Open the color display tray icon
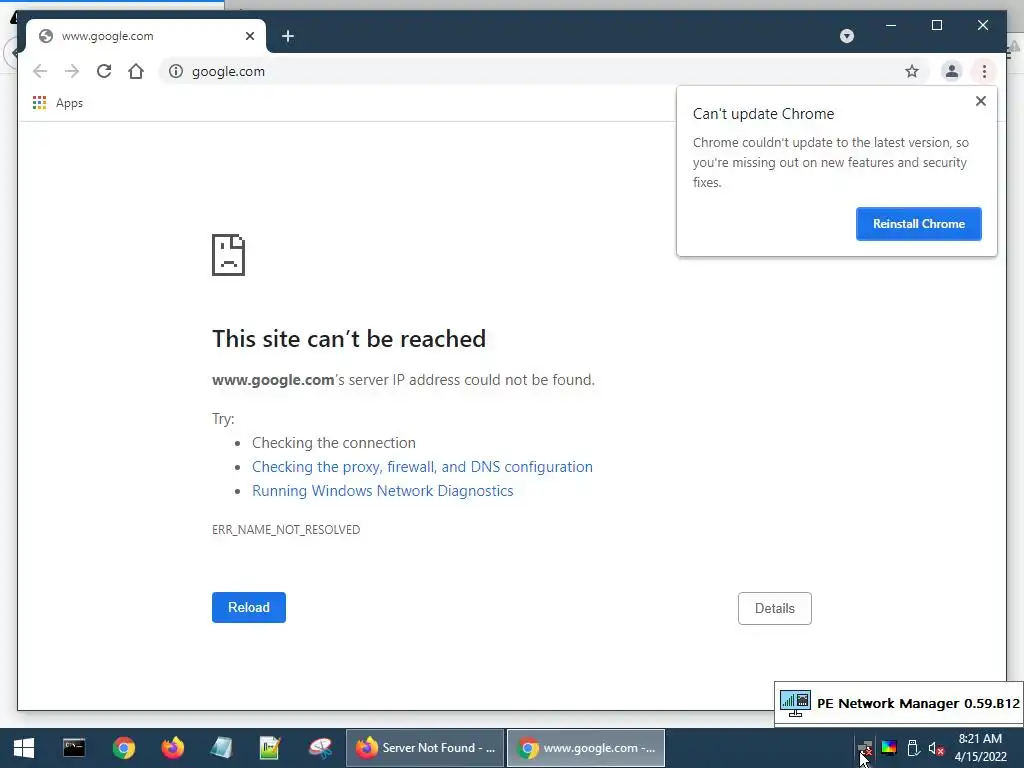Image resolution: width=1024 pixels, height=768 pixels. click(x=889, y=748)
